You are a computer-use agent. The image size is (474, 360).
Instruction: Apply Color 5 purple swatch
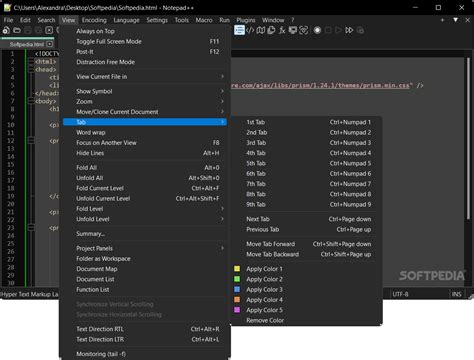pyautogui.click(x=237, y=310)
